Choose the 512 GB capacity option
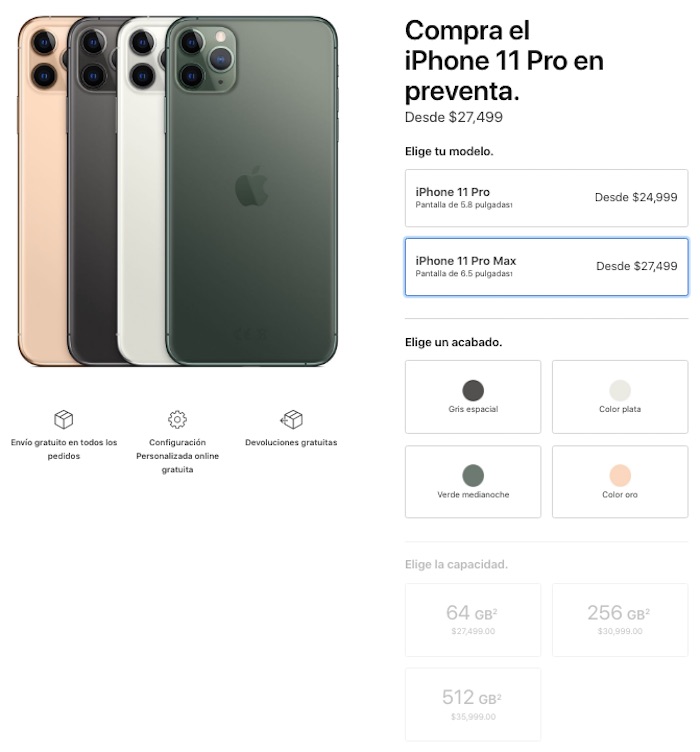 pyautogui.click(x=473, y=705)
